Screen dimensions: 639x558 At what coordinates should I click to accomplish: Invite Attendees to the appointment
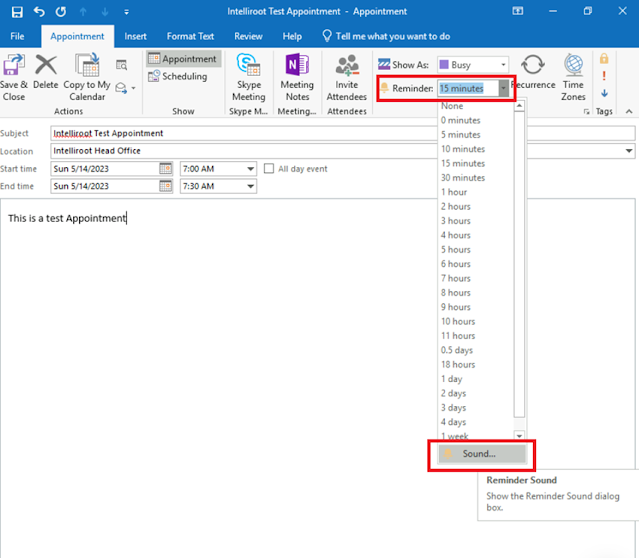[347, 77]
